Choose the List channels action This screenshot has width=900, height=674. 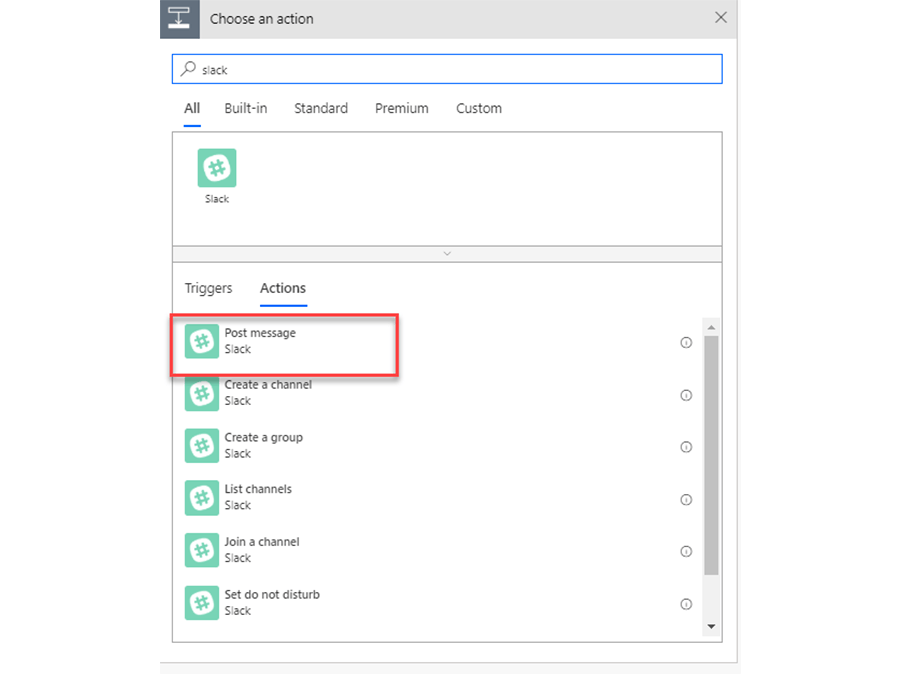(439, 498)
